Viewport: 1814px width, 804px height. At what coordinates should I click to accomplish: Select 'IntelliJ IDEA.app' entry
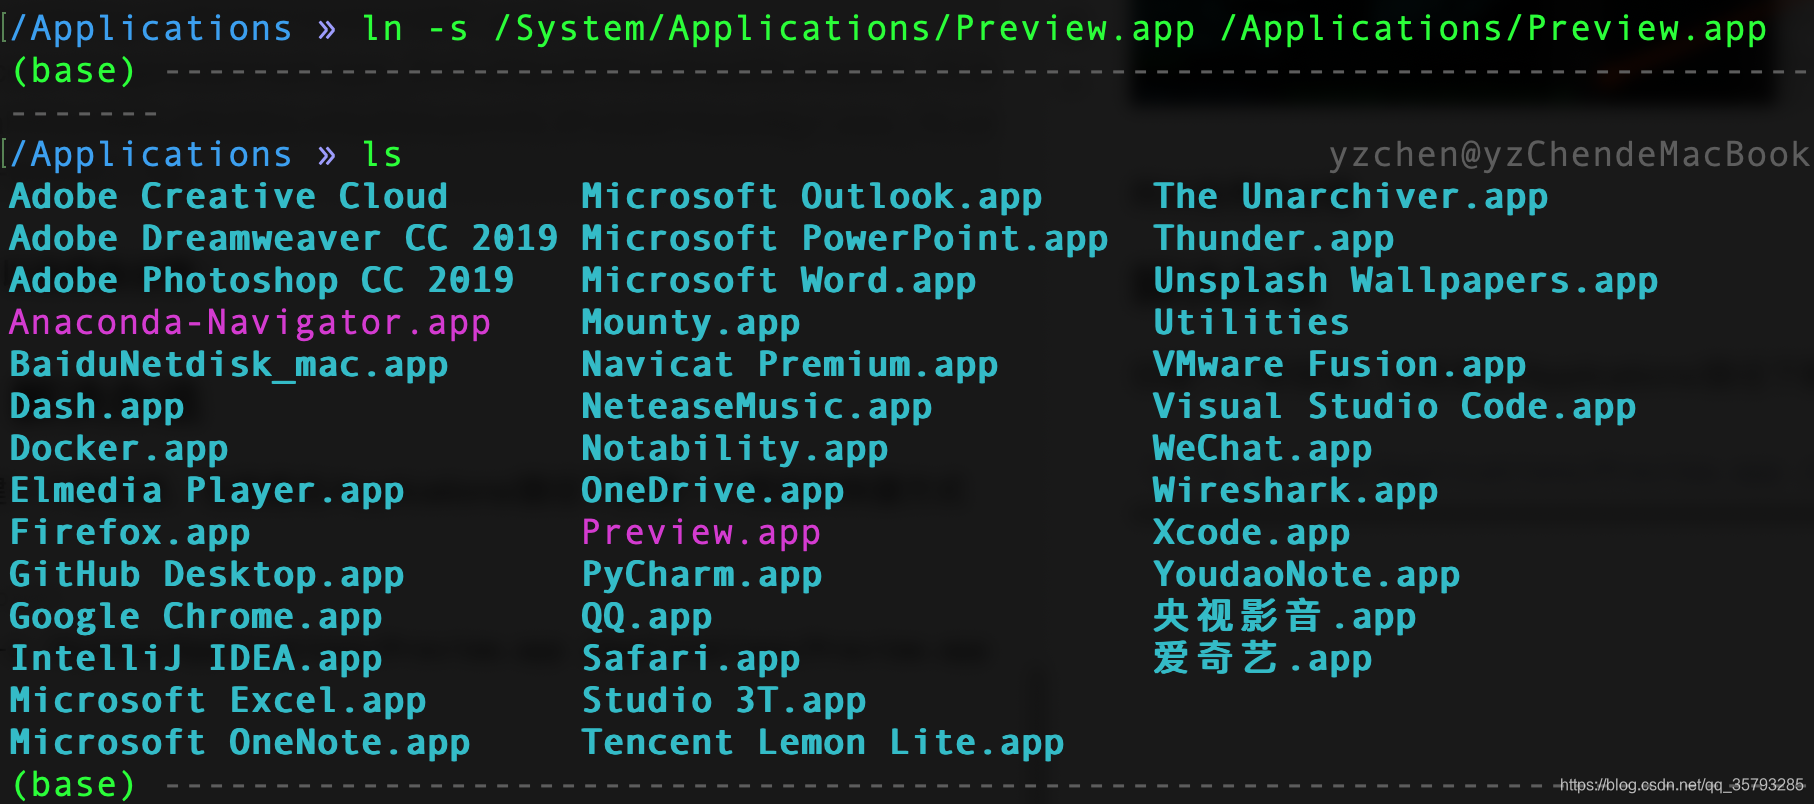[x=196, y=659]
